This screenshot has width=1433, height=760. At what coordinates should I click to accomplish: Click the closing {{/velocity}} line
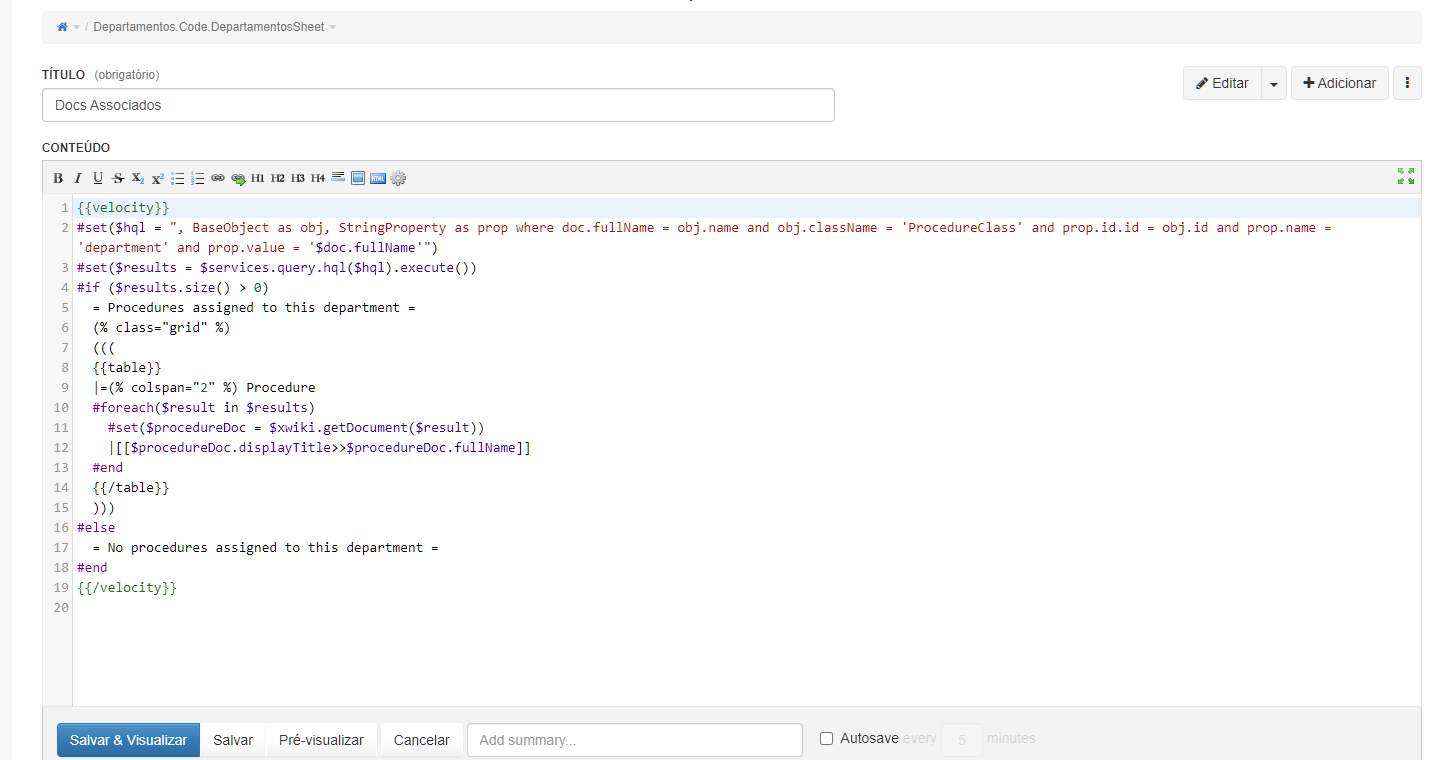pos(127,588)
